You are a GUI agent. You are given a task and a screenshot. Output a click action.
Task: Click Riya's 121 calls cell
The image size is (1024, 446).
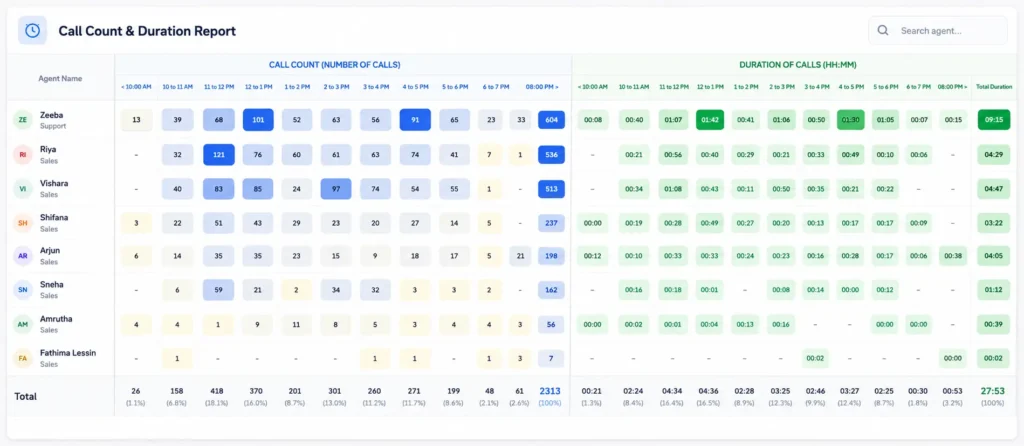pos(218,155)
